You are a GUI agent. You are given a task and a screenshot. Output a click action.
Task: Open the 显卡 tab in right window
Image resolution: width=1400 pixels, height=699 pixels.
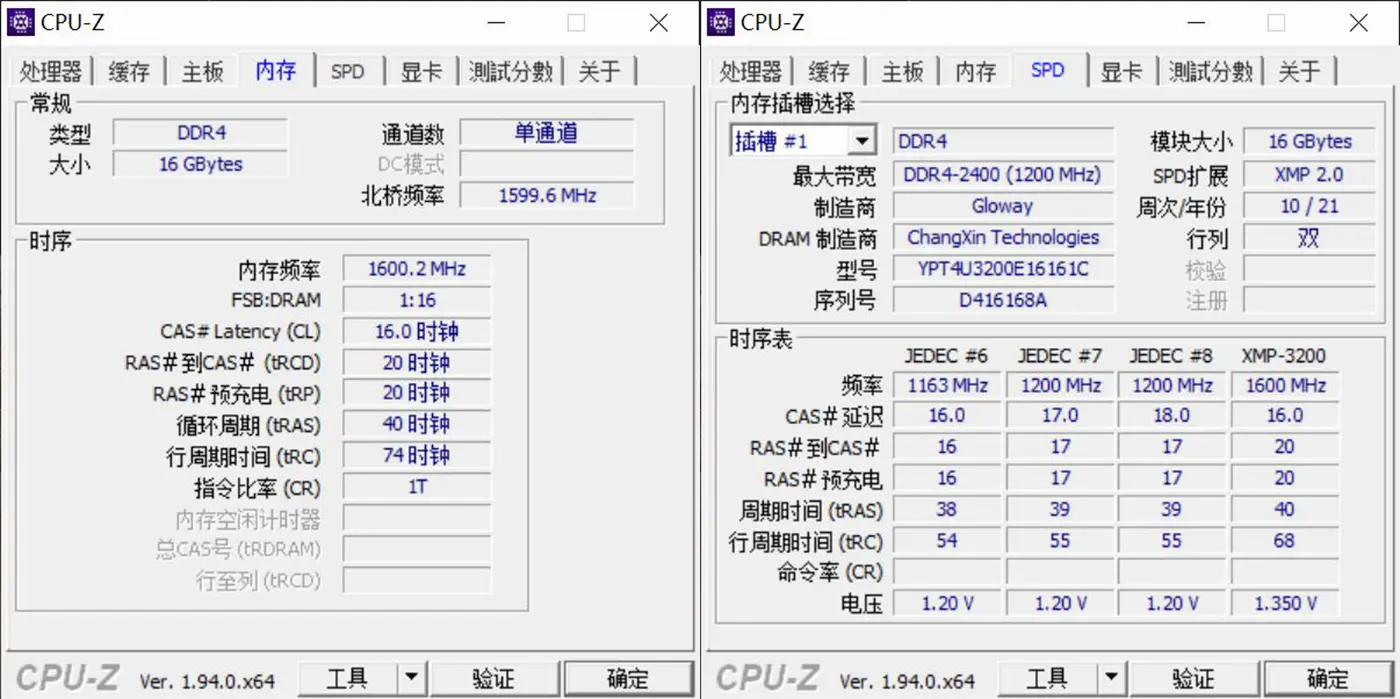(1121, 72)
